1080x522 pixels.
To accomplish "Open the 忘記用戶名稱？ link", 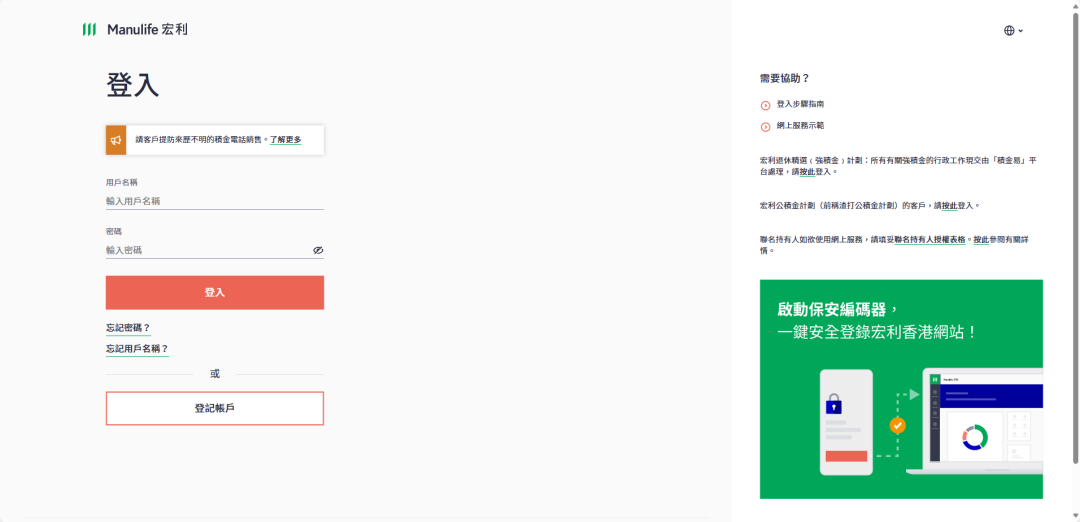I will (137, 349).
